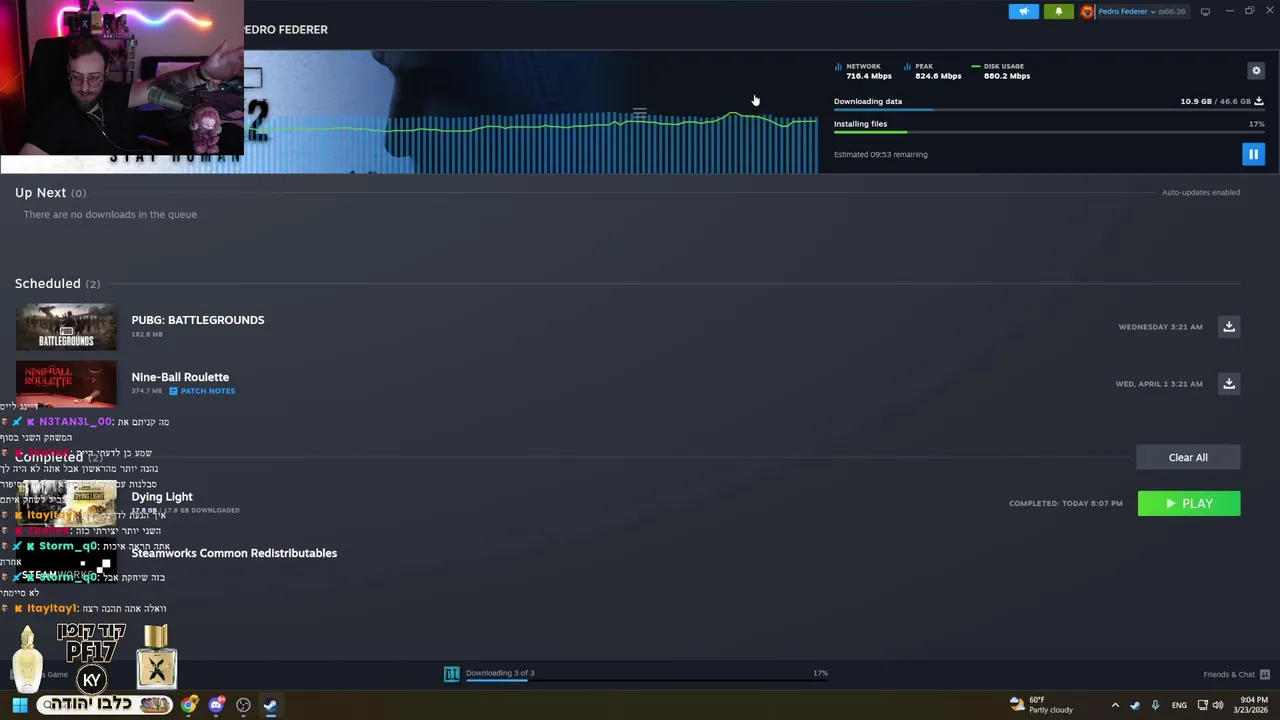Start Nine-Ball Roulette download now
The height and width of the screenshot is (720, 1280).
[x=1229, y=384]
